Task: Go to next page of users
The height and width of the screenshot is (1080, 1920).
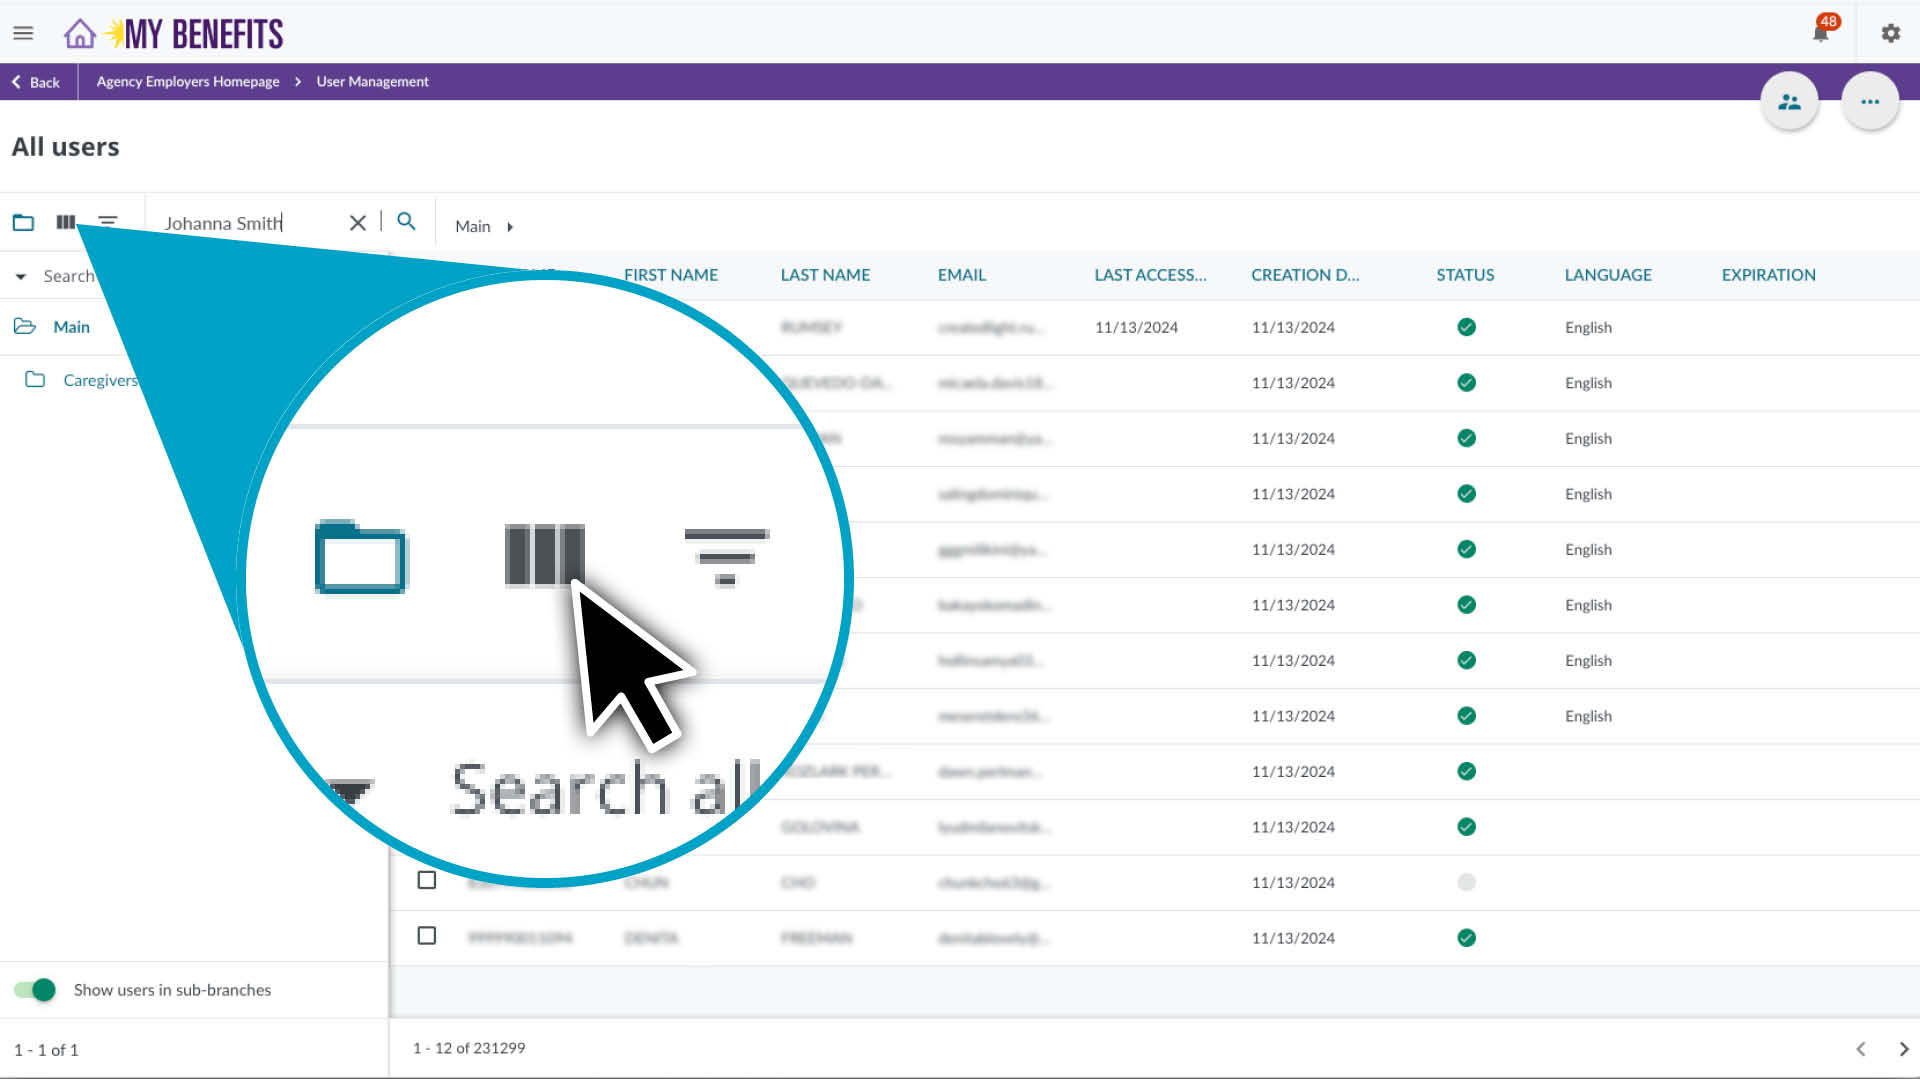Action: [x=1903, y=1049]
